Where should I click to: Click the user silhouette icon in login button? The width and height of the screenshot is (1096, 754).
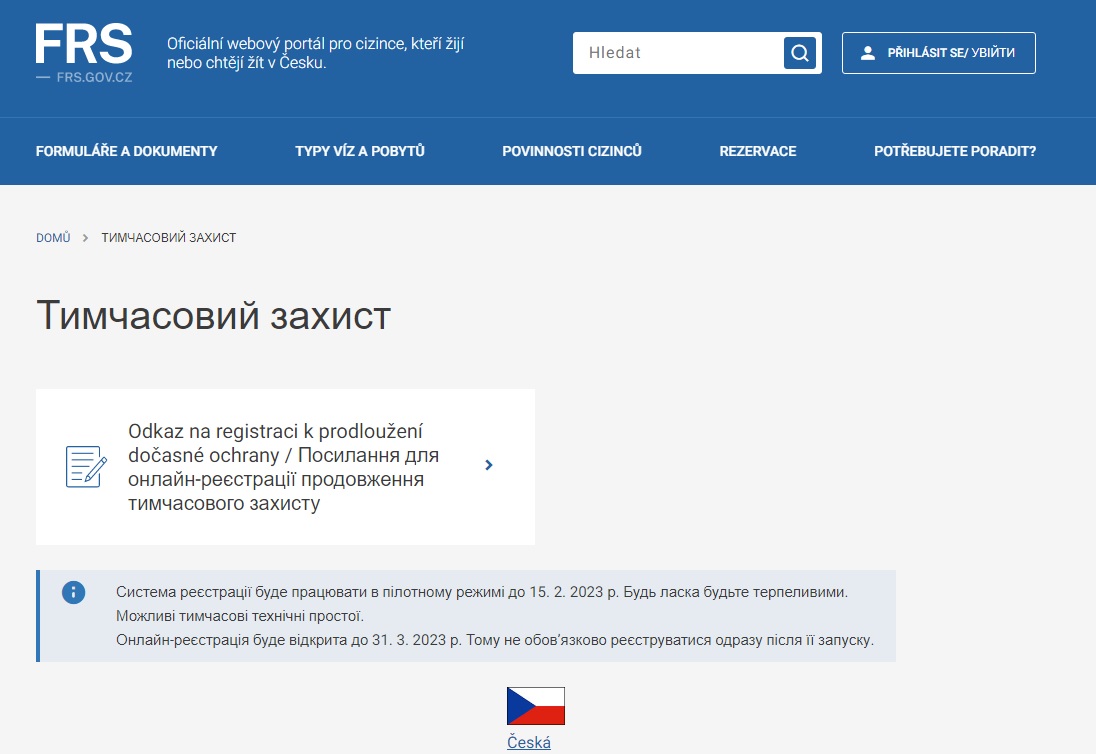point(867,53)
